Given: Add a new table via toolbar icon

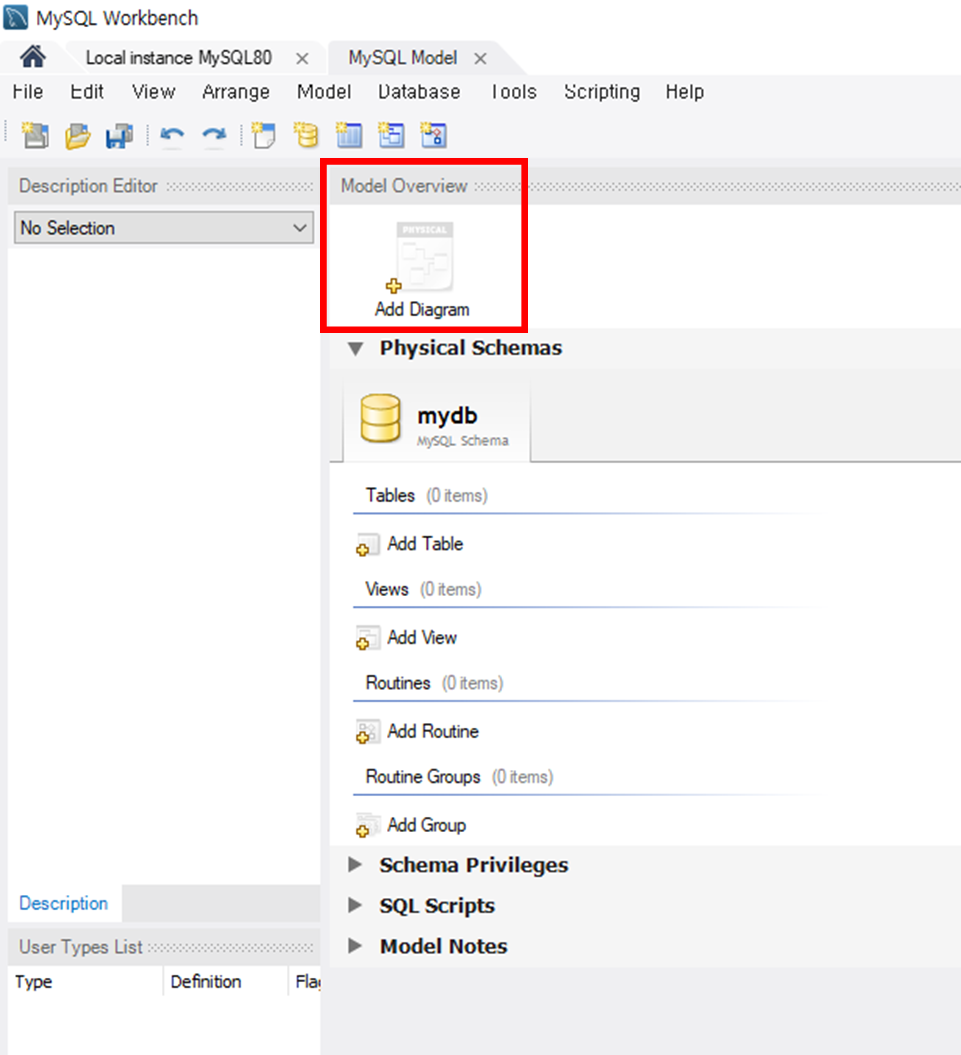Looking at the screenshot, I should tap(349, 135).
